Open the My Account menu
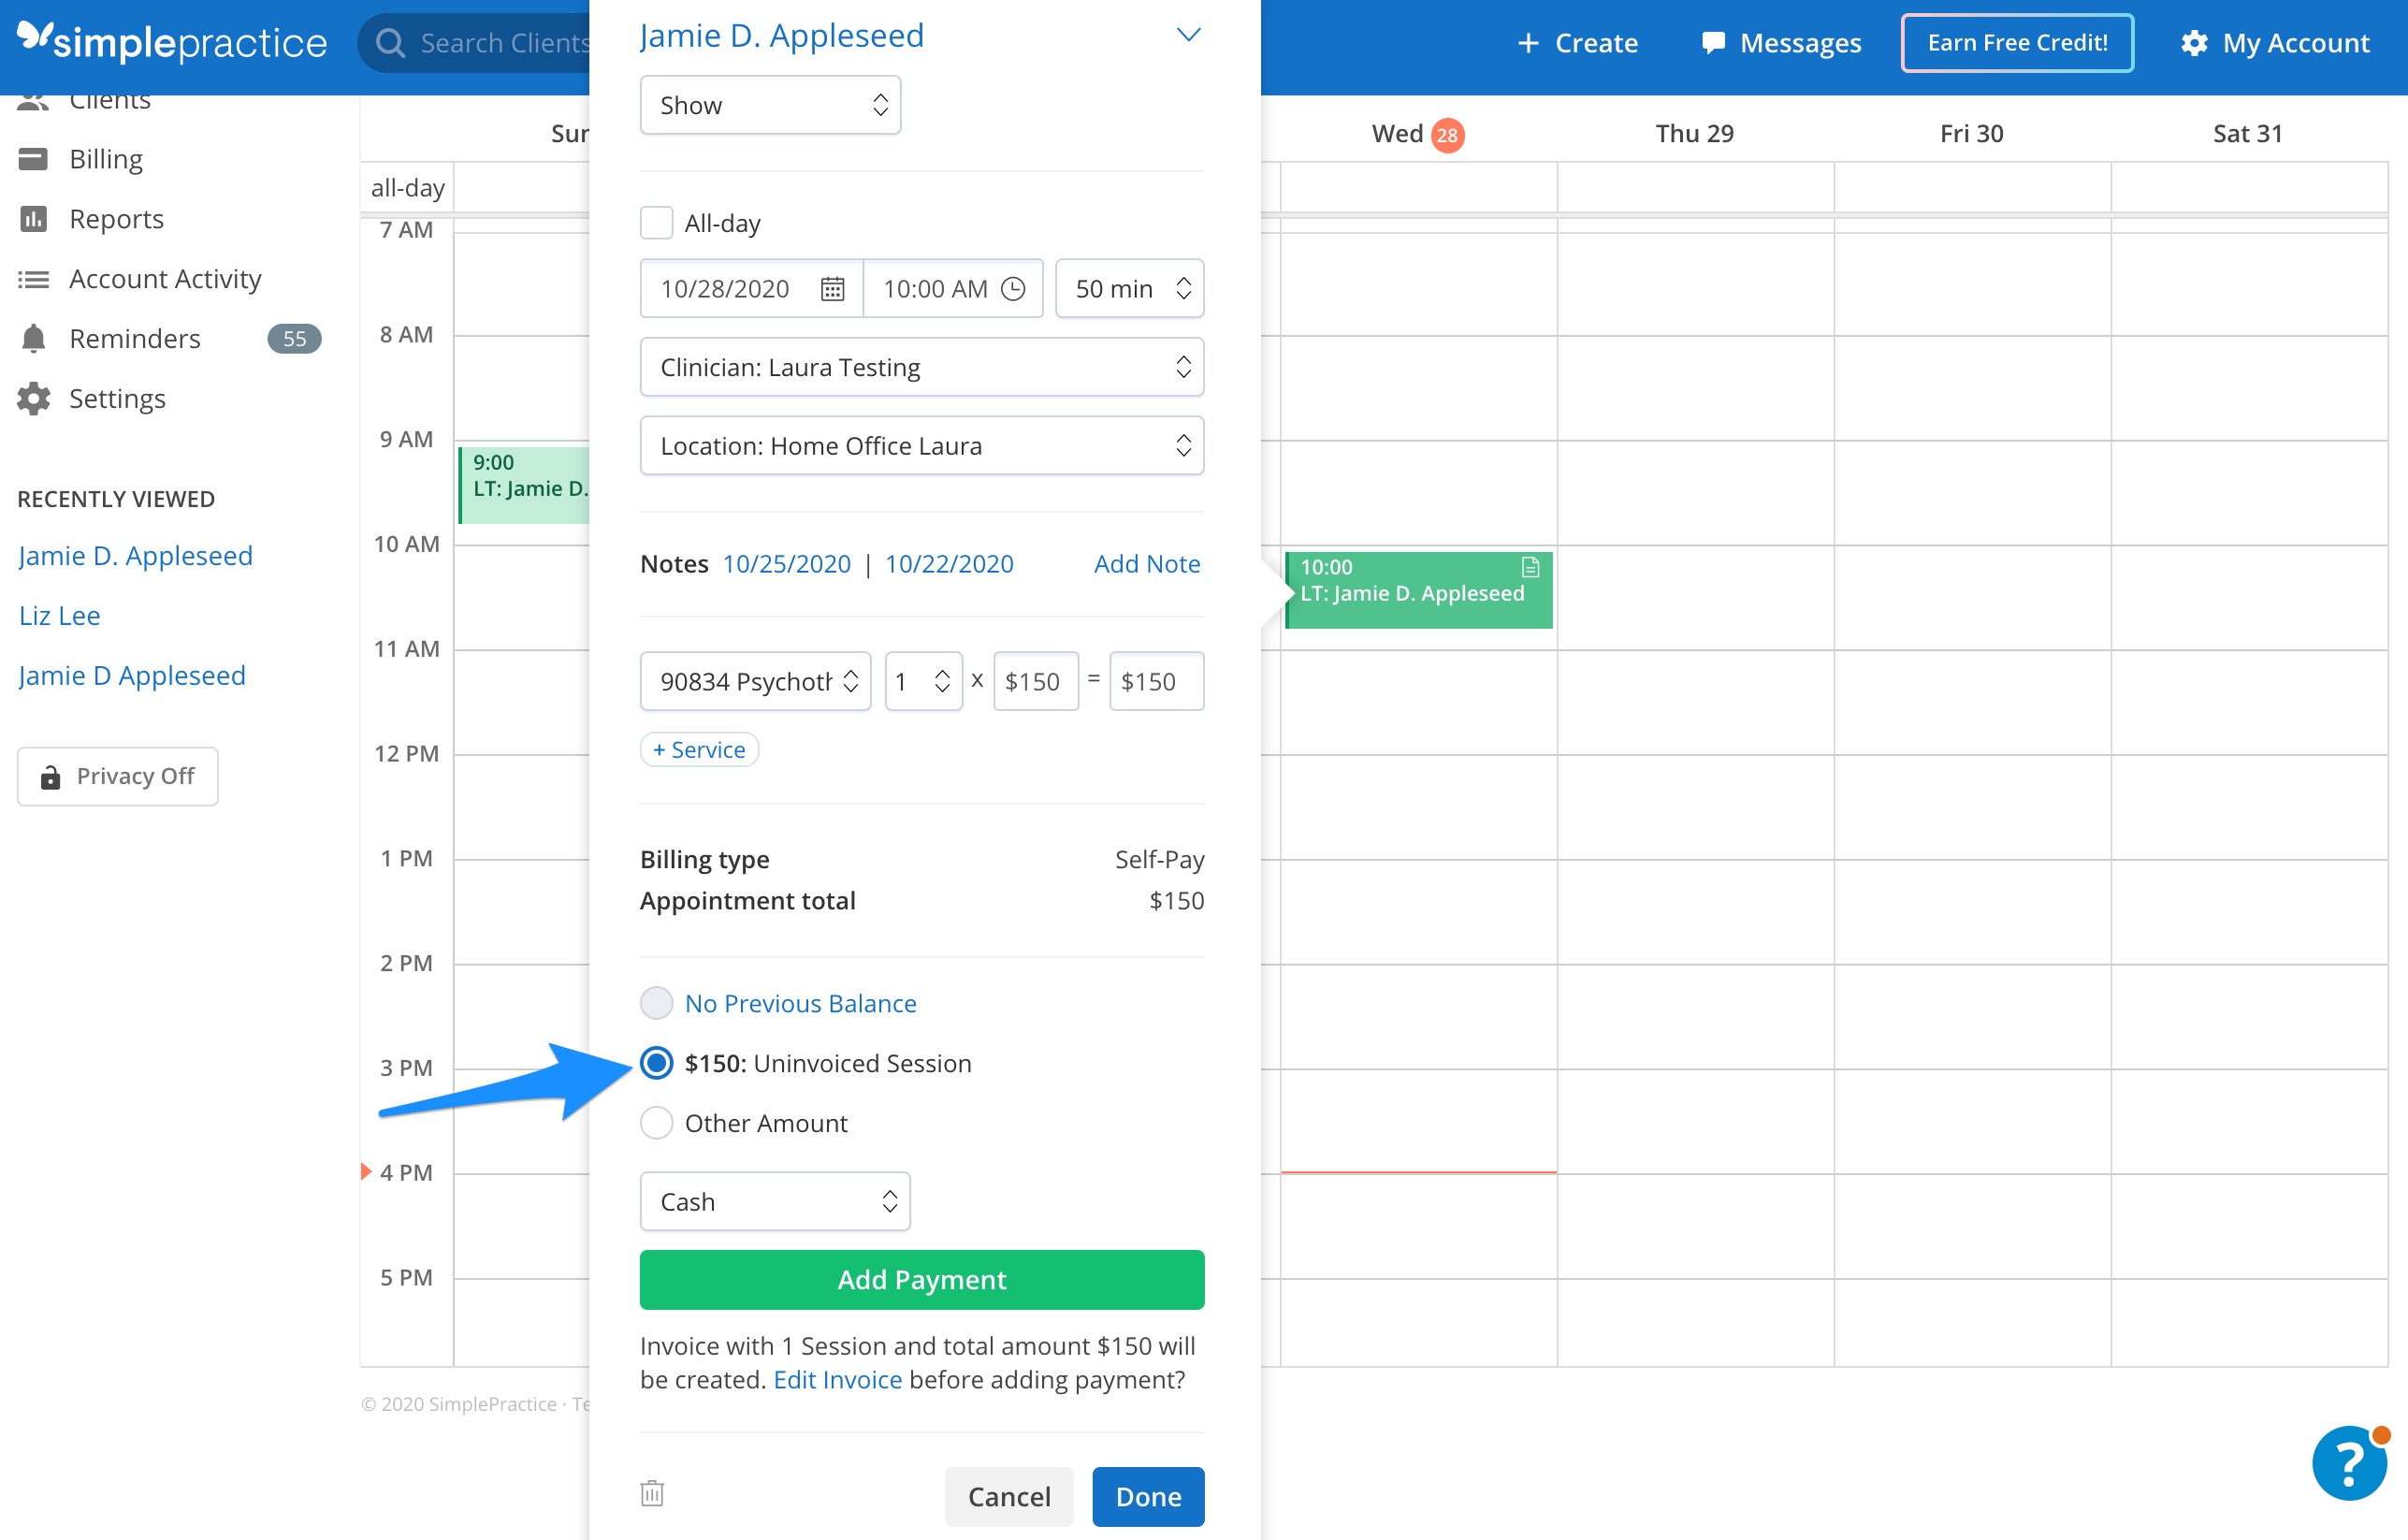The width and height of the screenshot is (2408, 1540). 2278,42
